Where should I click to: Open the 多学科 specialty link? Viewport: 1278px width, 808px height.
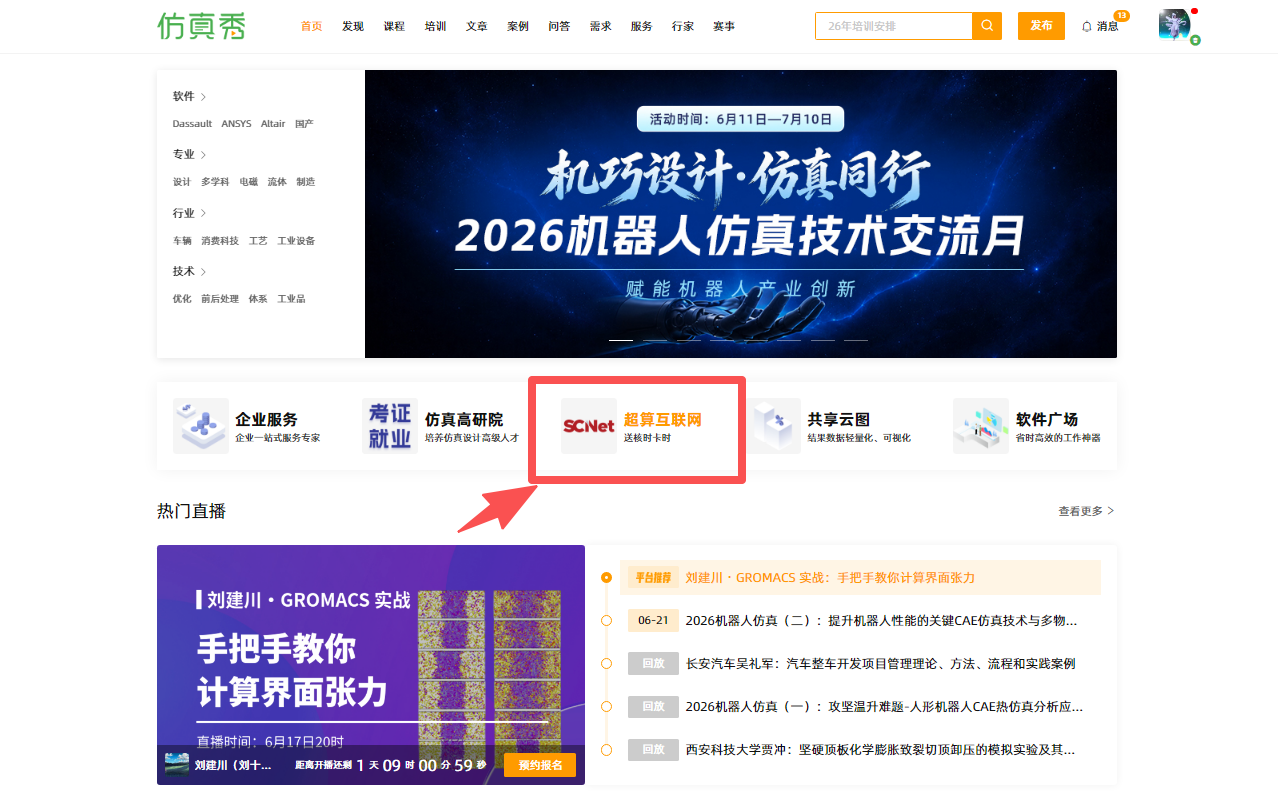[215, 182]
